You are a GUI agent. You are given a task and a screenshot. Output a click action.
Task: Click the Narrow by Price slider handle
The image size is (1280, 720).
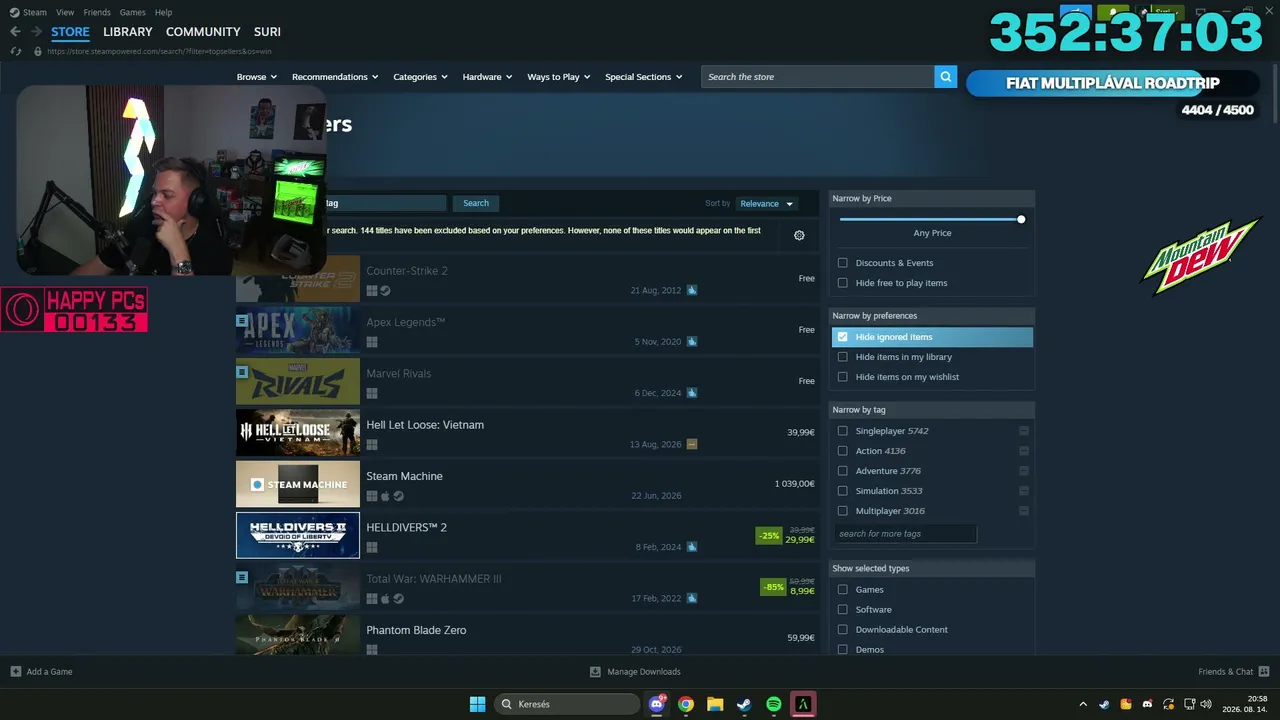coord(1021,219)
